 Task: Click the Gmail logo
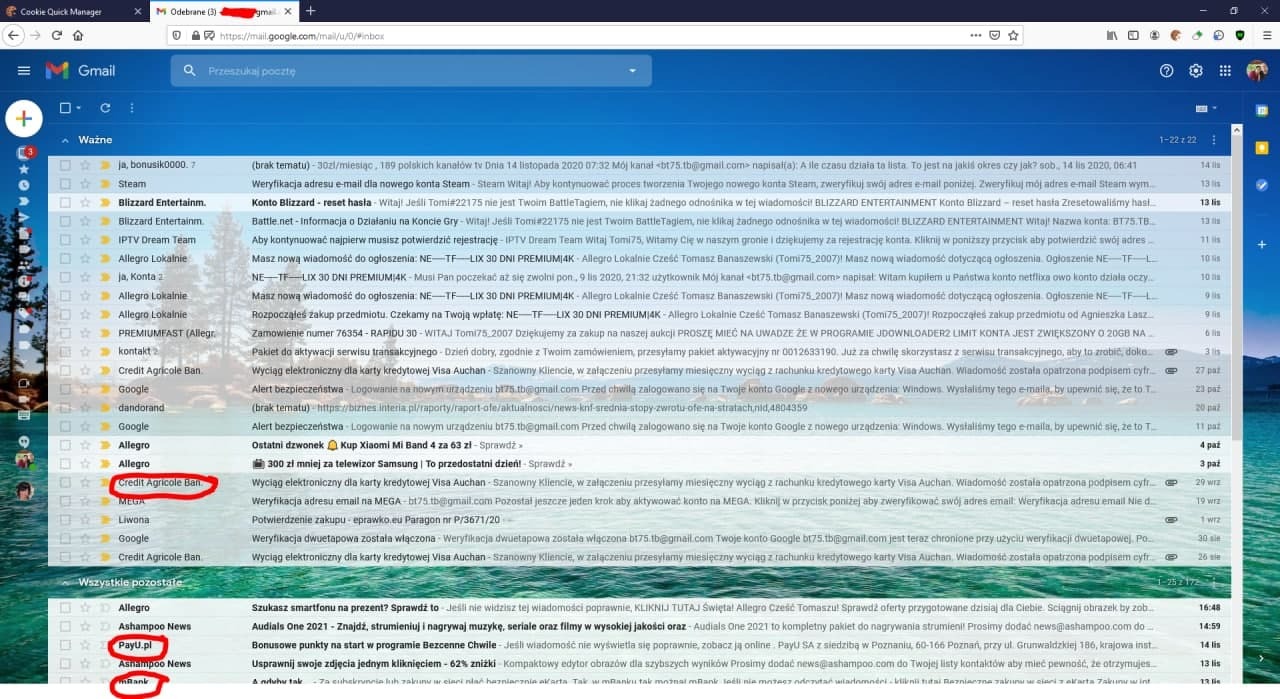click(x=80, y=71)
